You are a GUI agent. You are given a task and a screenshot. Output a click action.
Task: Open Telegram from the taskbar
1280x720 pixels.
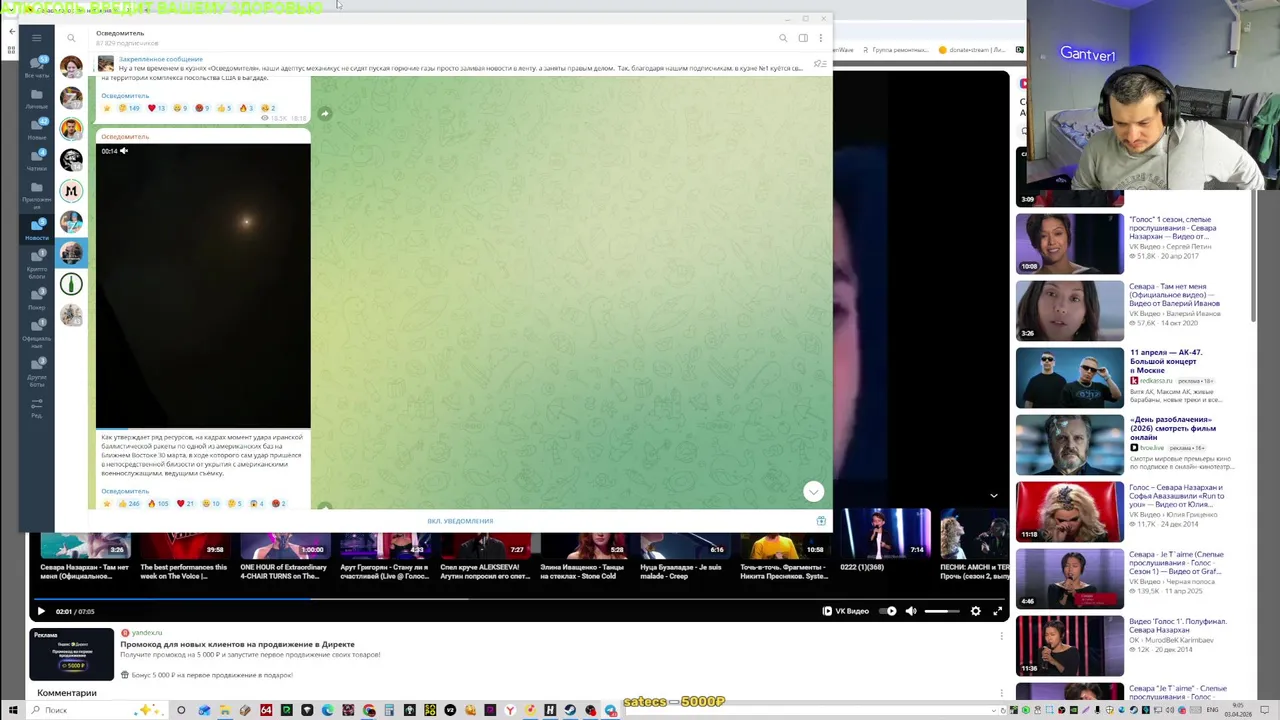[611, 710]
